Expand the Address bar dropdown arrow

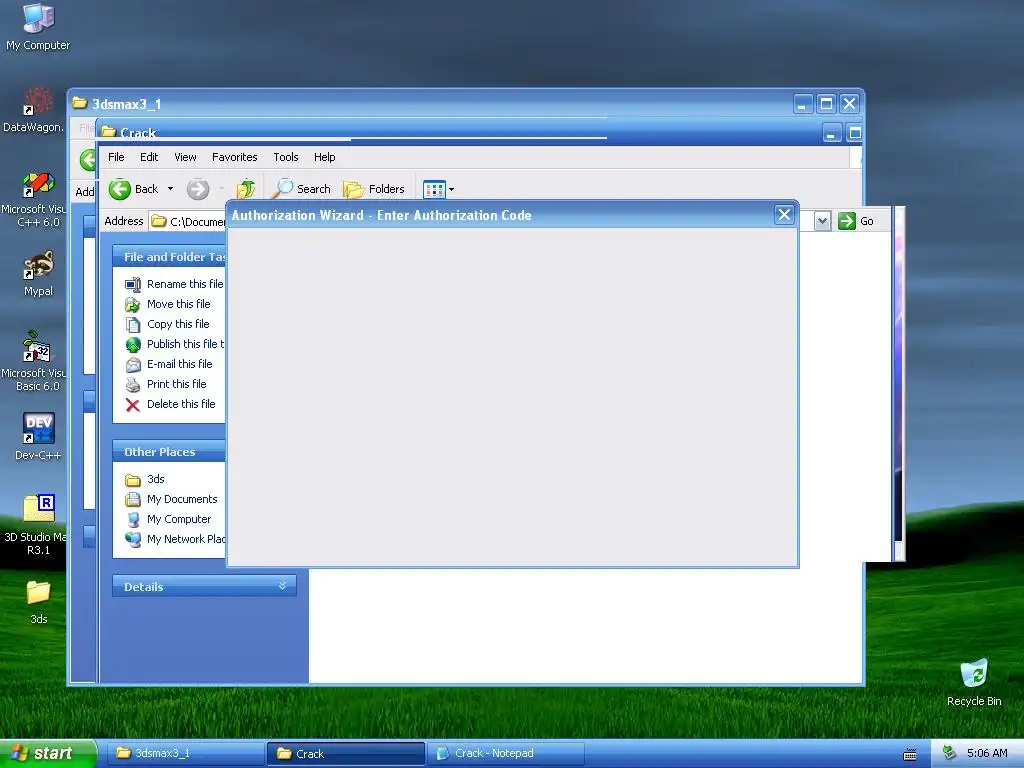(822, 221)
